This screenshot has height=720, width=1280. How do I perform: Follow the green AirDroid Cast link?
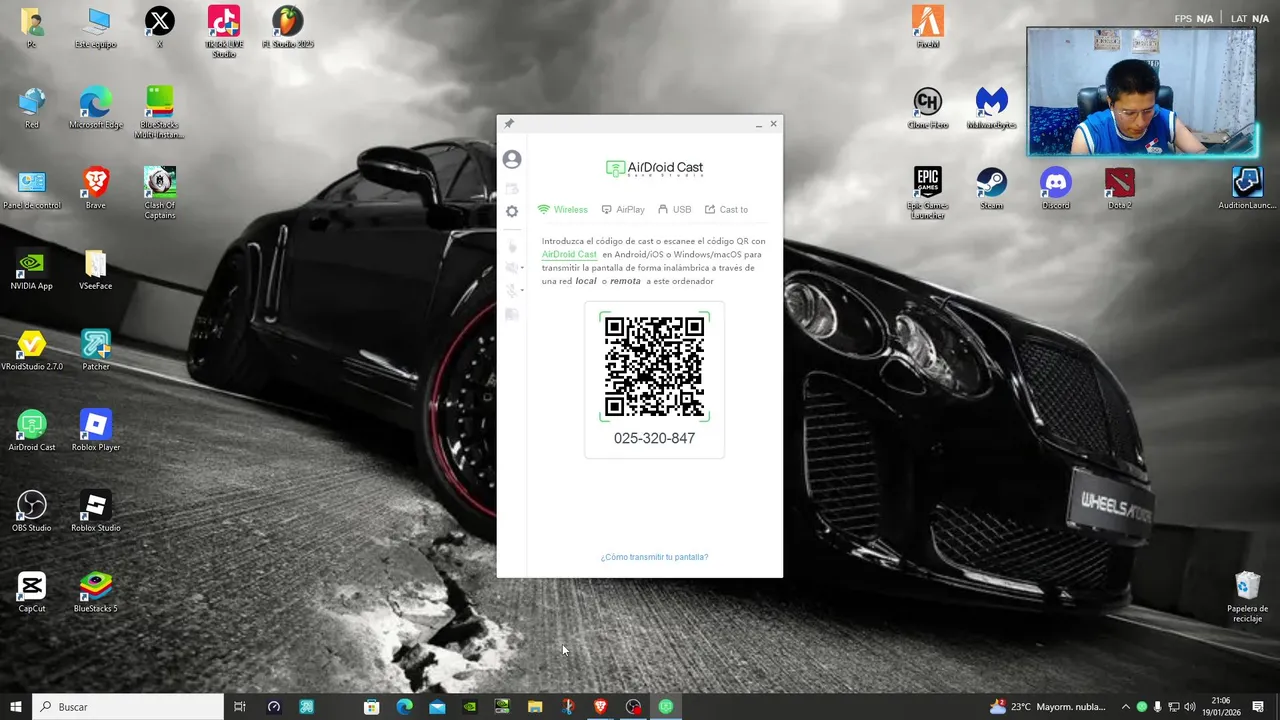pyautogui.click(x=569, y=255)
